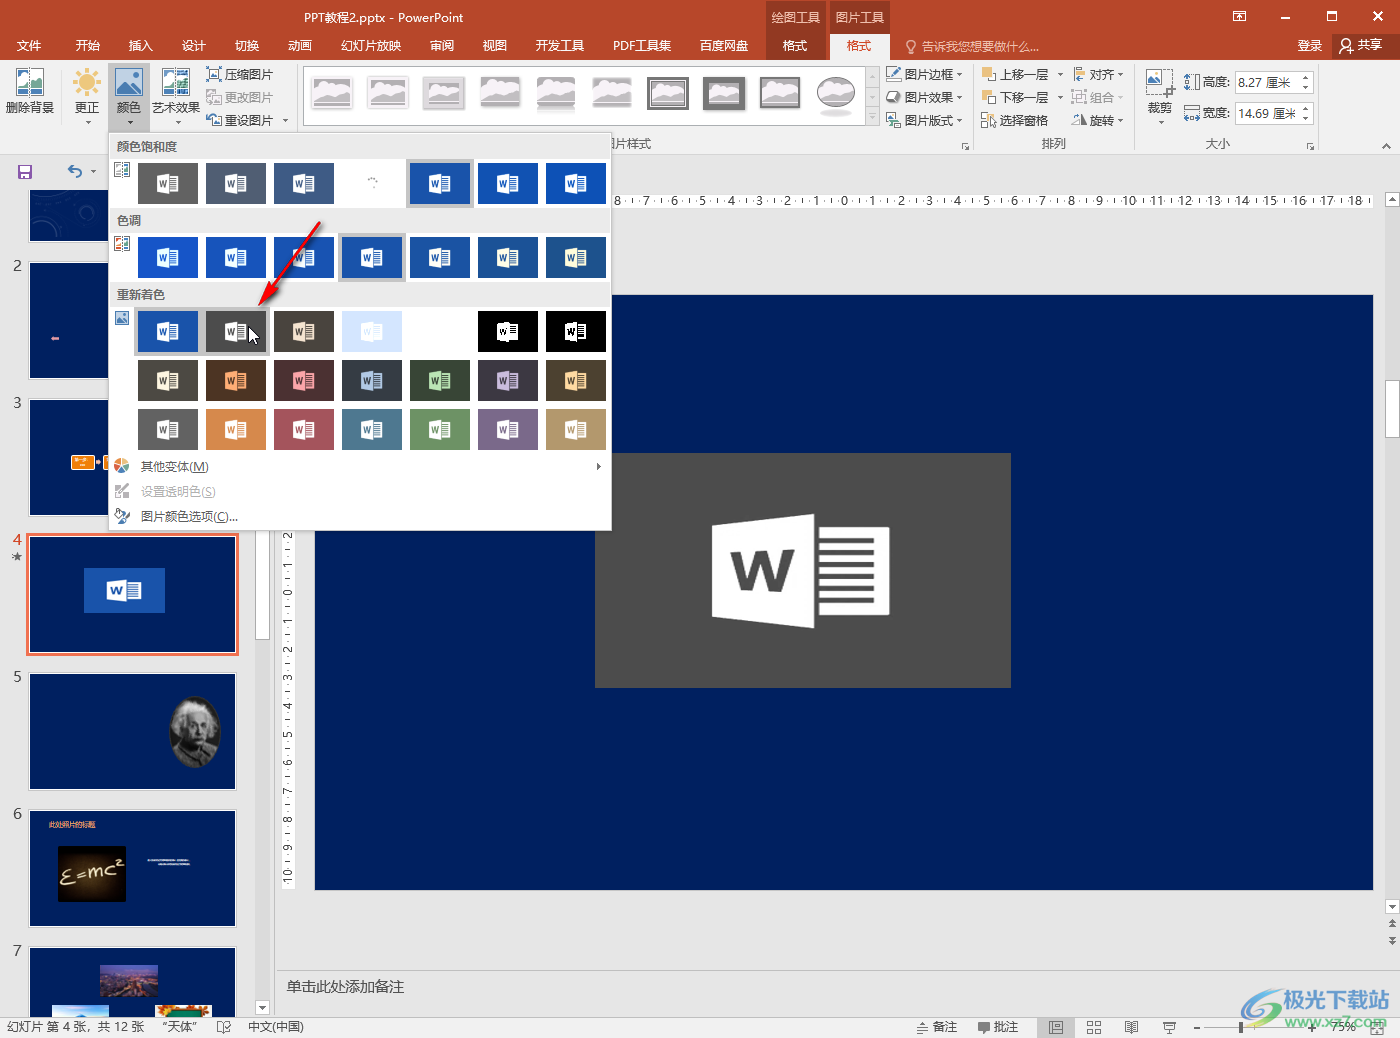Viewport: 1400px width, 1038px height.
Task: Select the Grayscale recolor swatch
Action: pyautogui.click(x=236, y=332)
